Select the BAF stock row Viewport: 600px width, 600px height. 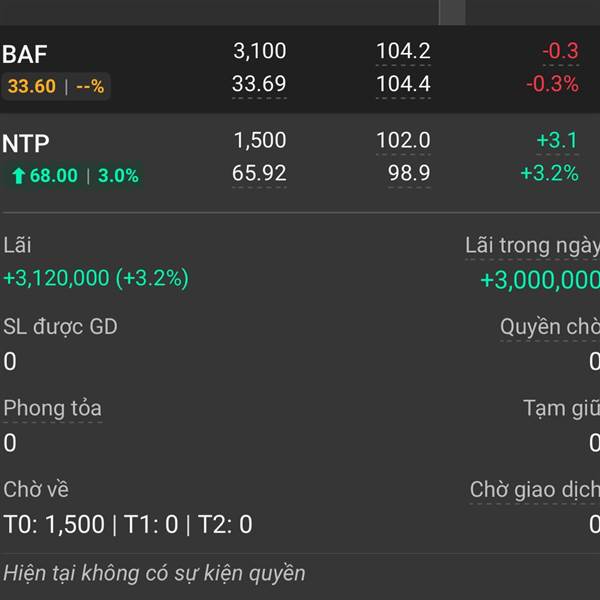point(300,69)
